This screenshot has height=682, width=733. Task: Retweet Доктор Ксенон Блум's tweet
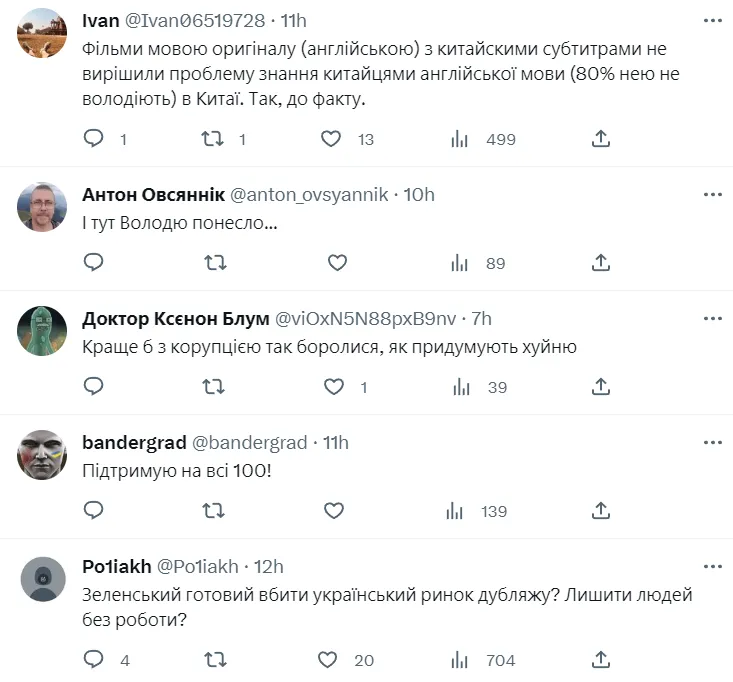tap(213, 387)
